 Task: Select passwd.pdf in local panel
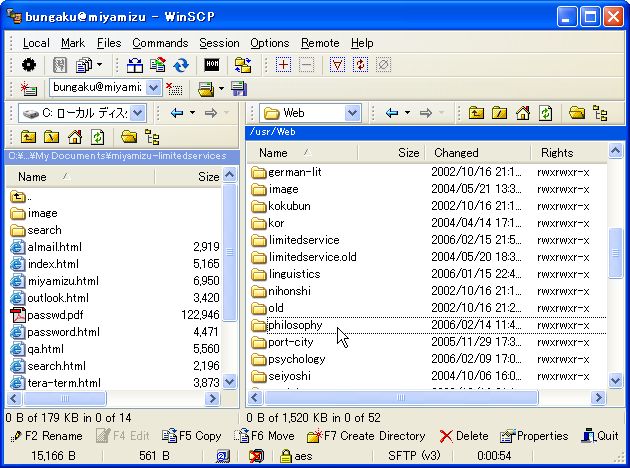[x=47, y=315]
